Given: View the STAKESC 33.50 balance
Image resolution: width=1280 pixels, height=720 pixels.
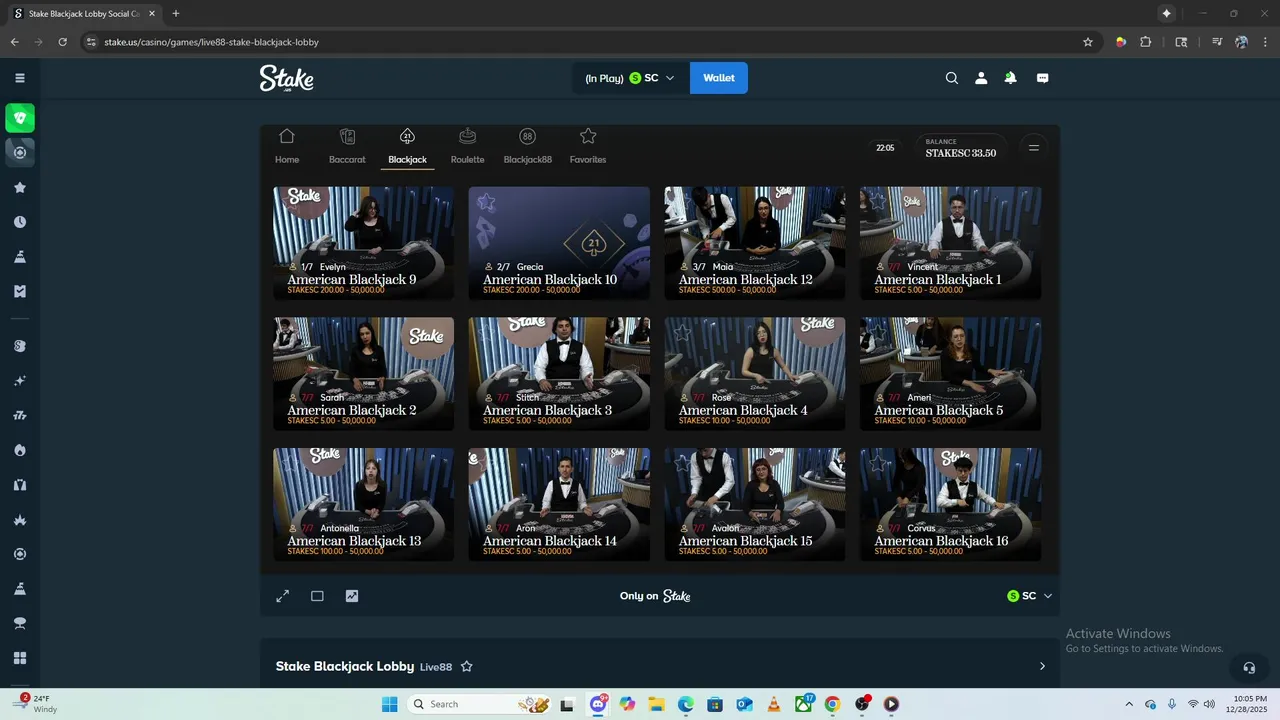Looking at the screenshot, I should 961,148.
